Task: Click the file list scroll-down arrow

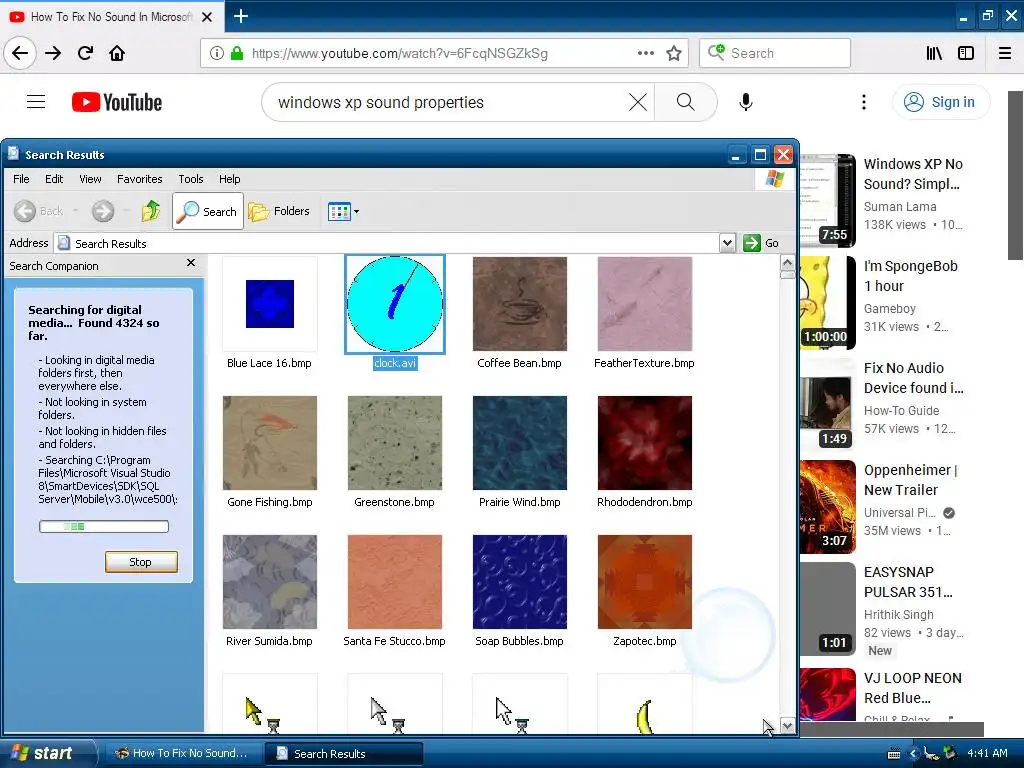Action: point(787,726)
